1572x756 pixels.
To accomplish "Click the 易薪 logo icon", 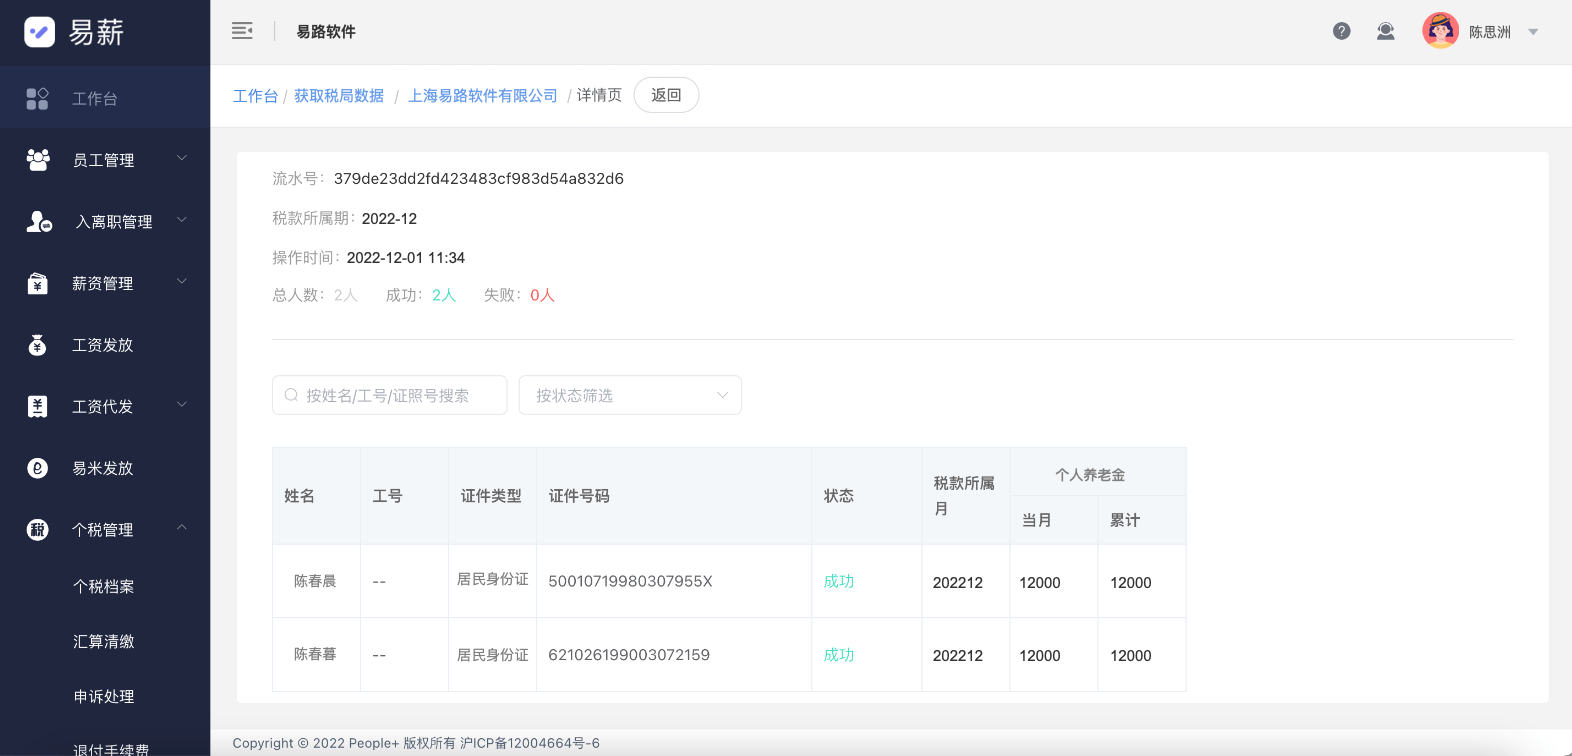I will point(40,32).
